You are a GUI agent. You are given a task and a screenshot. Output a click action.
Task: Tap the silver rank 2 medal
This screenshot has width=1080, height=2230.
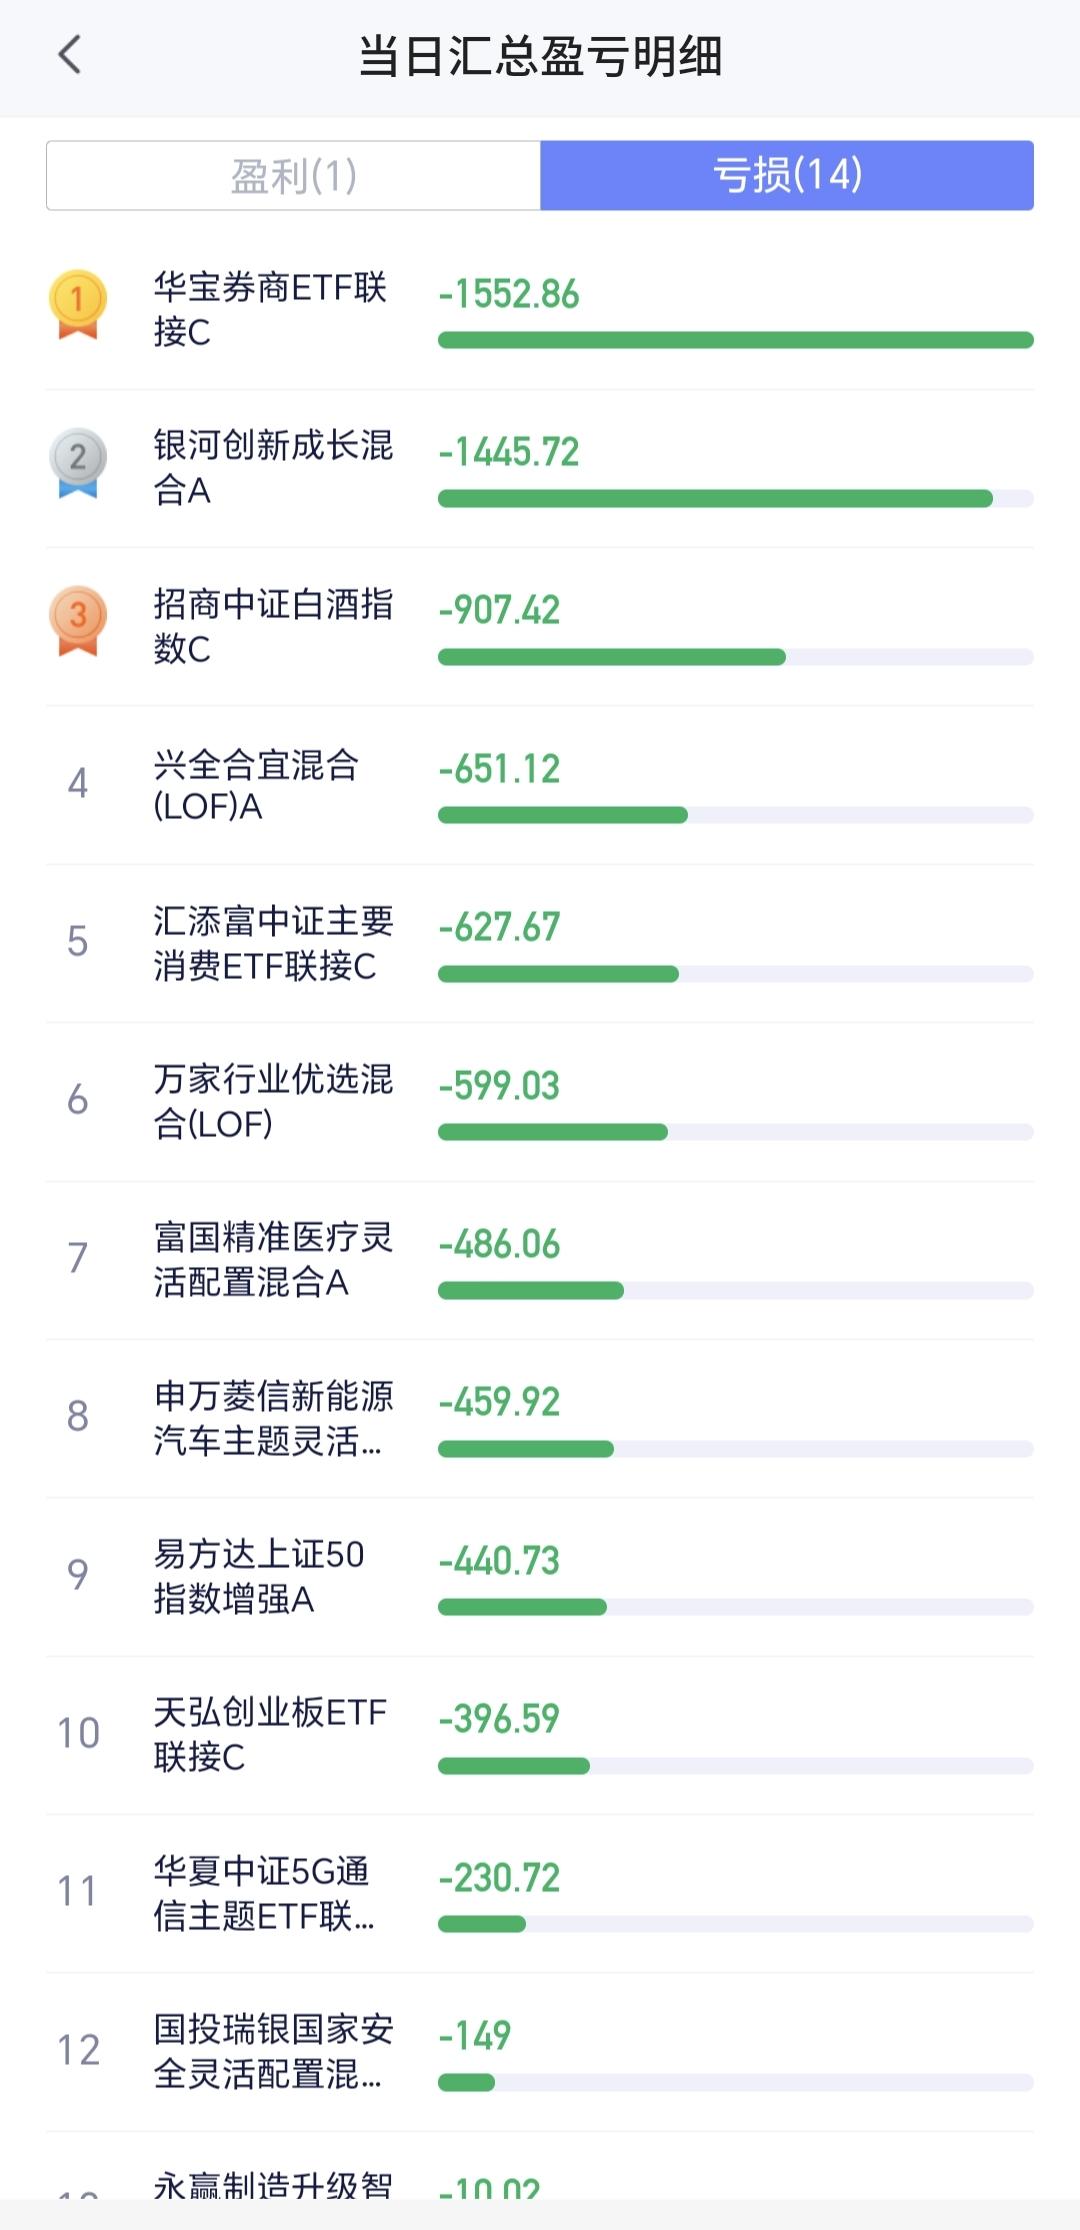(x=77, y=462)
